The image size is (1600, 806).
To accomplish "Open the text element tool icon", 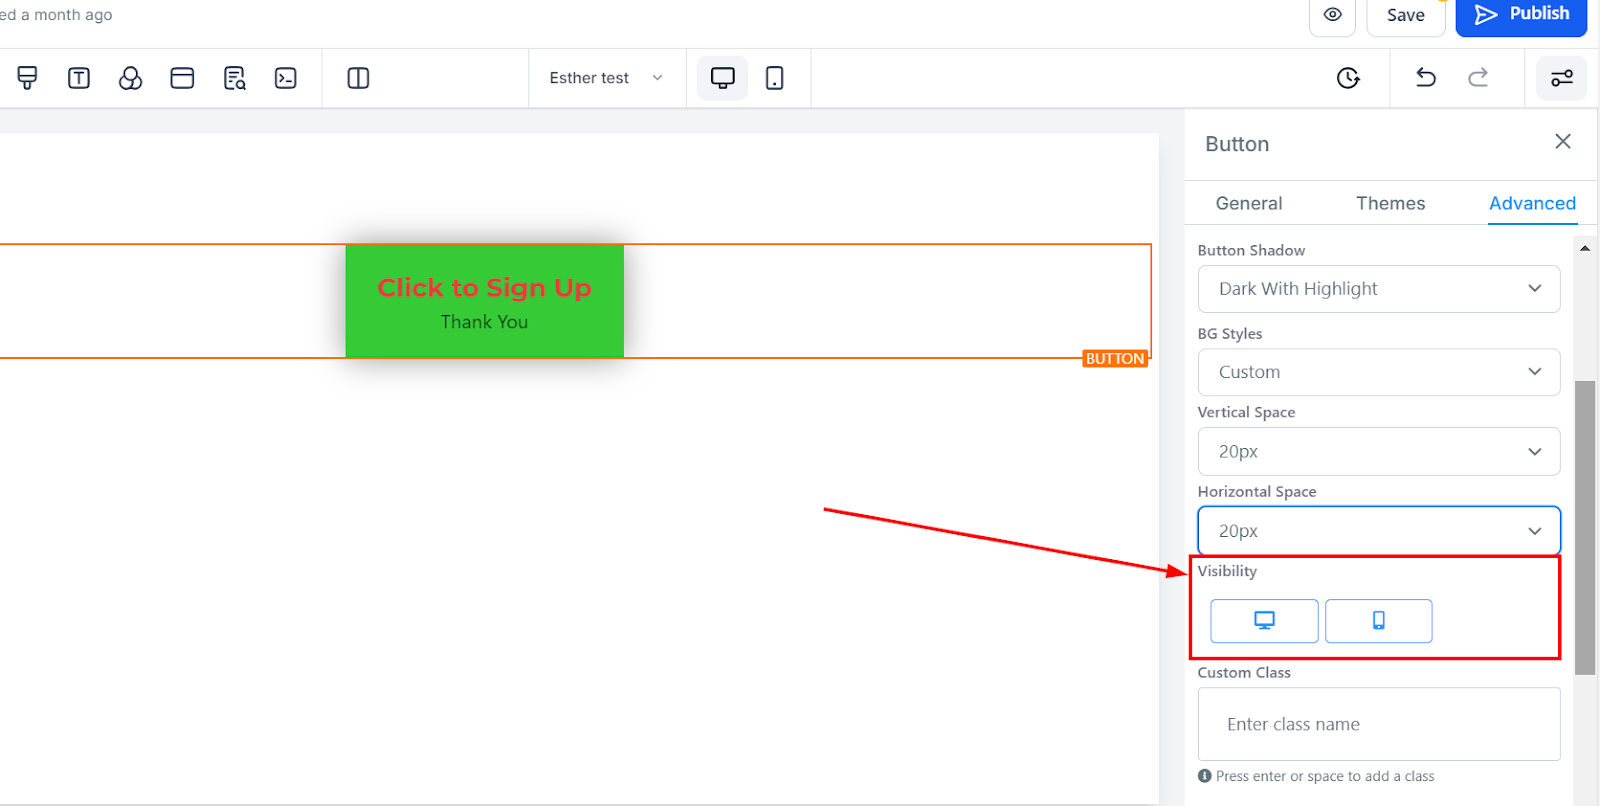I will click(x=79, y=78).
